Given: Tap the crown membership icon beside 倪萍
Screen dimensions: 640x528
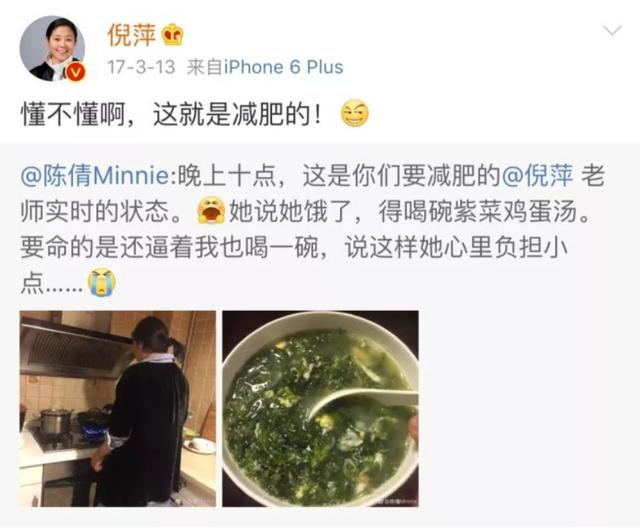Looking at the screenshot, I should (x=173, y=35).
